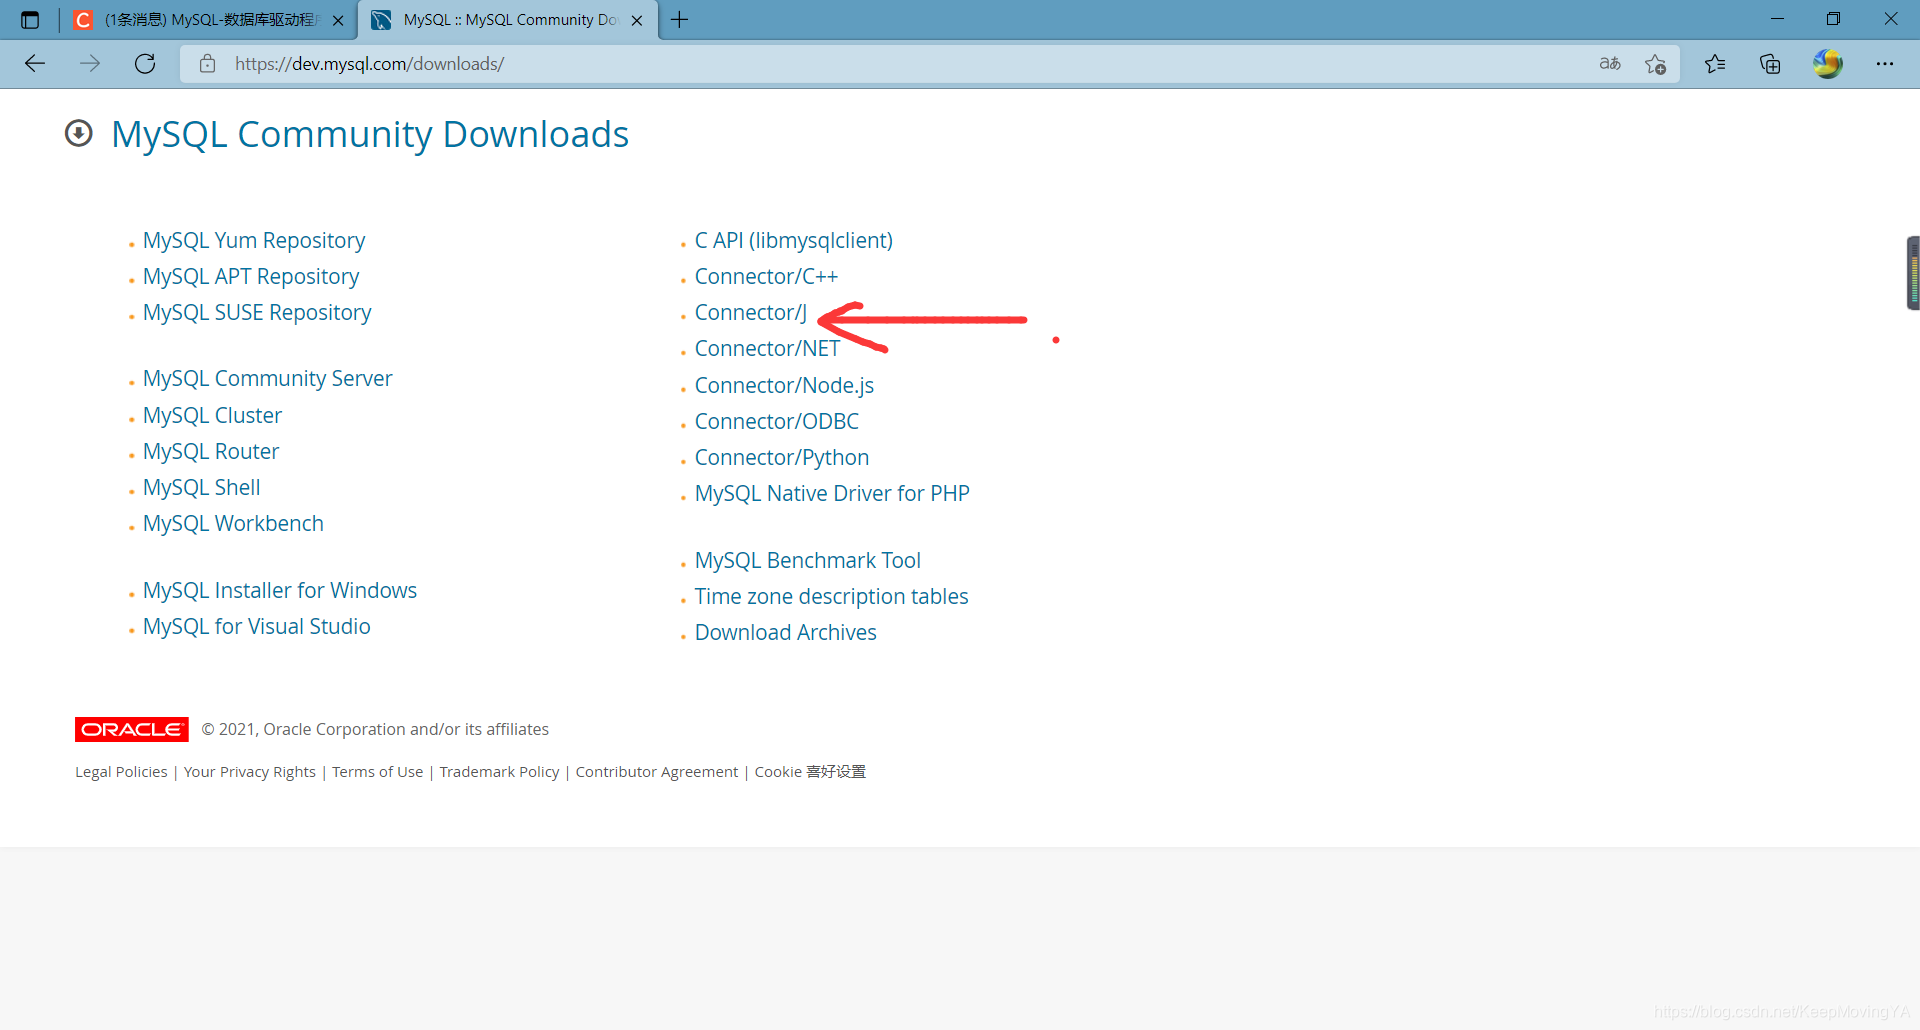Open MySQL for Visual Studio link
This screenshot has height=1030, width=1920.
(256, 627)
